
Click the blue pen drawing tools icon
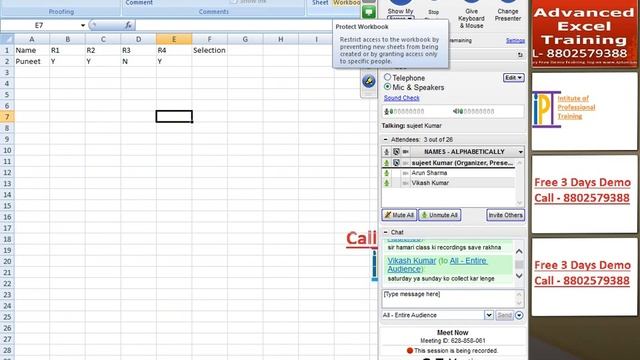369,81
